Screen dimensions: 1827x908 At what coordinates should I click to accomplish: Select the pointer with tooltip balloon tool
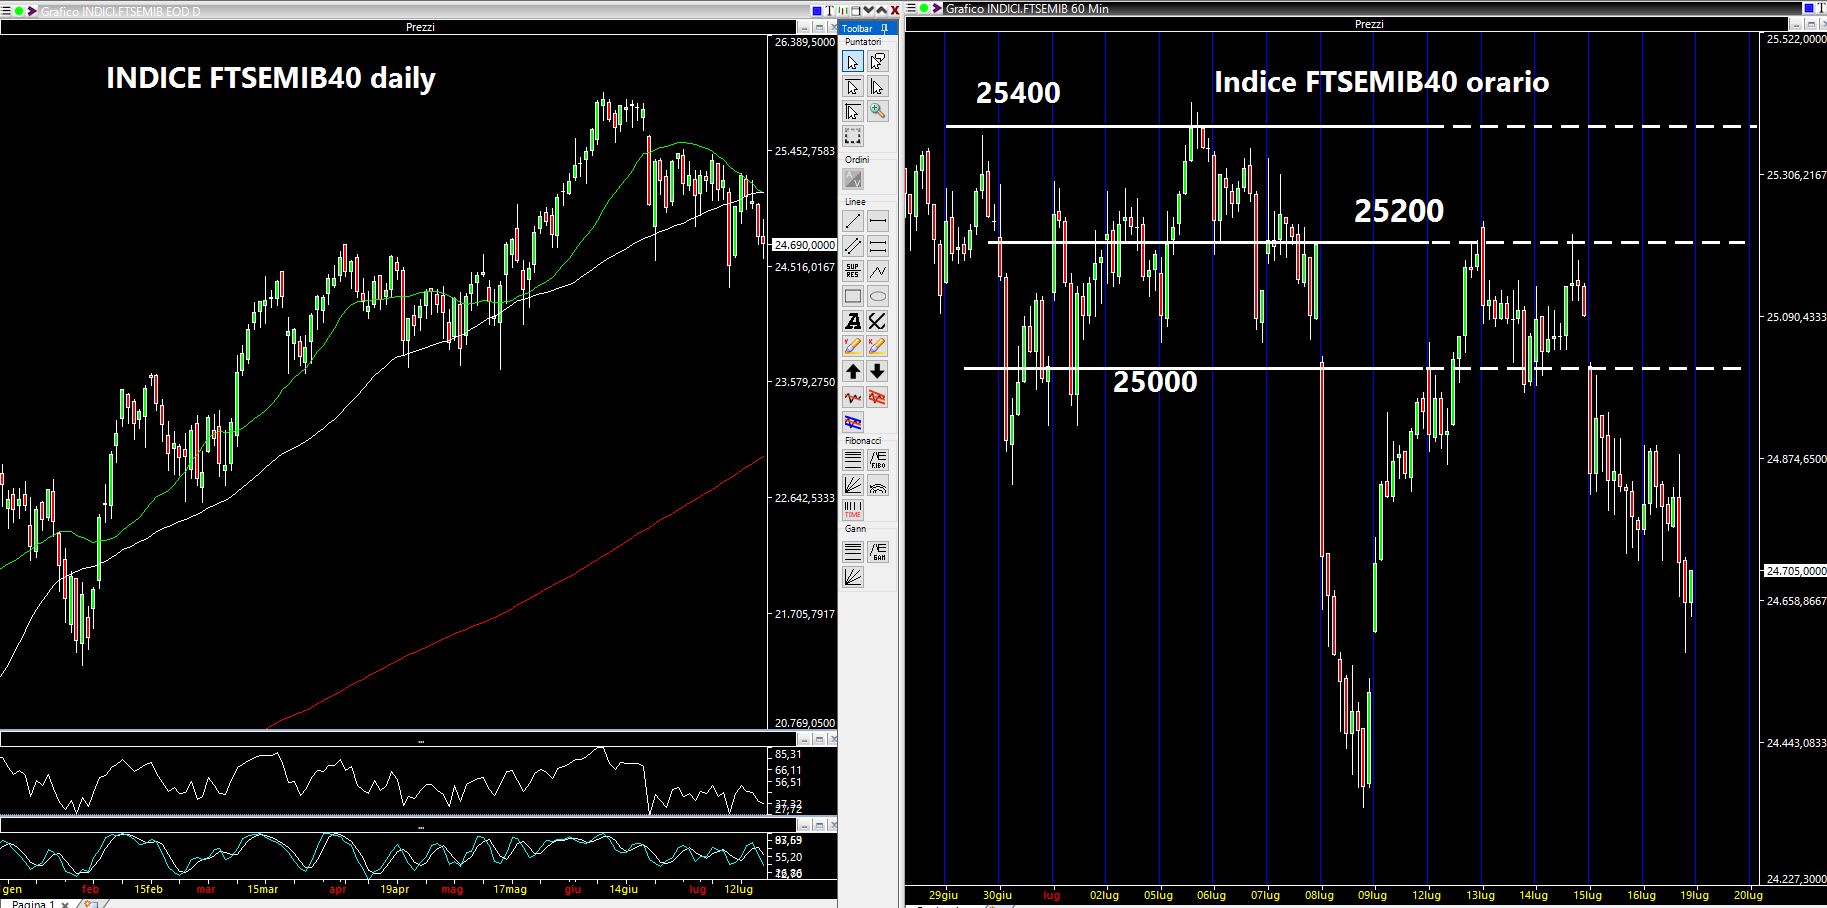point(878,62)
